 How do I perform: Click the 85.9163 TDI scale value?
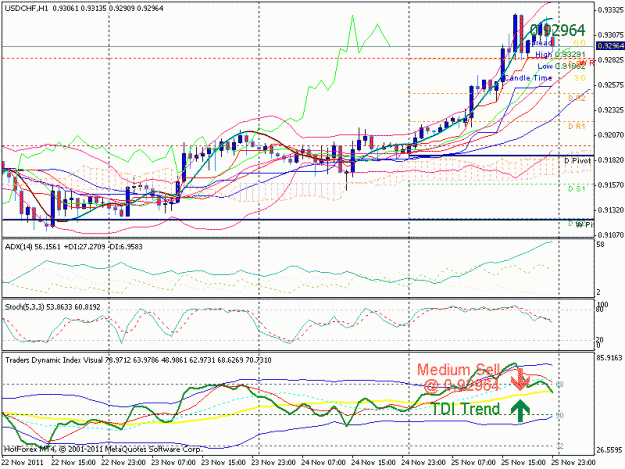click(x=609, y=358)
